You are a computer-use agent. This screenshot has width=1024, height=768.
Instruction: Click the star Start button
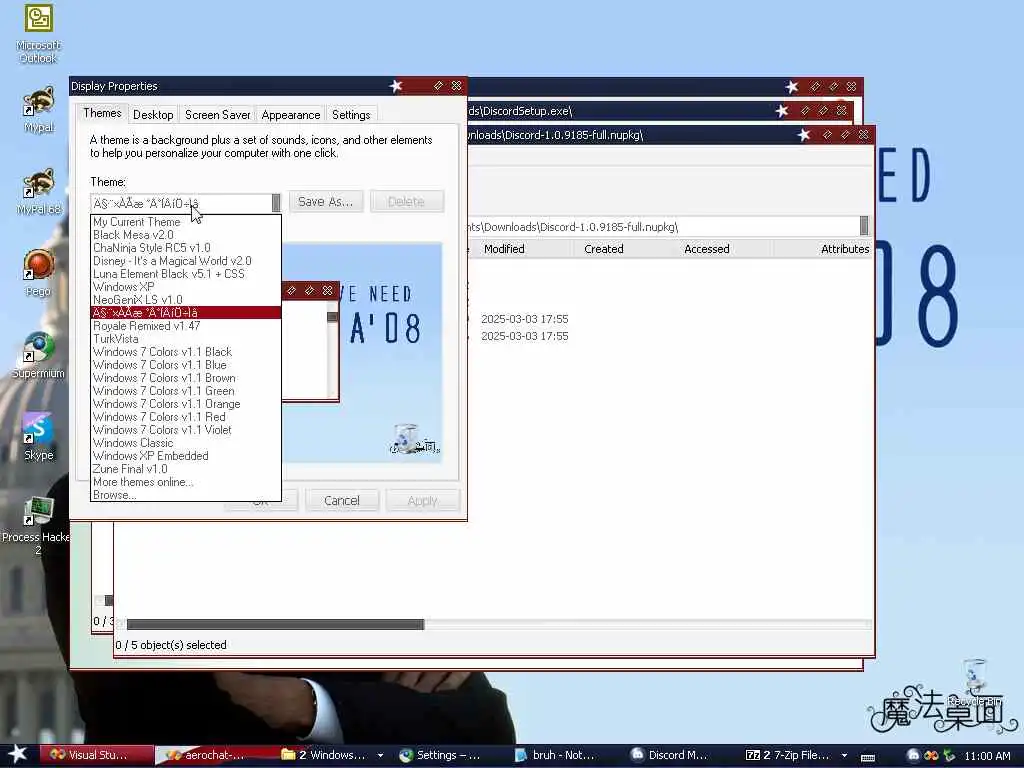pyautogui.click(x=17, y=754)
